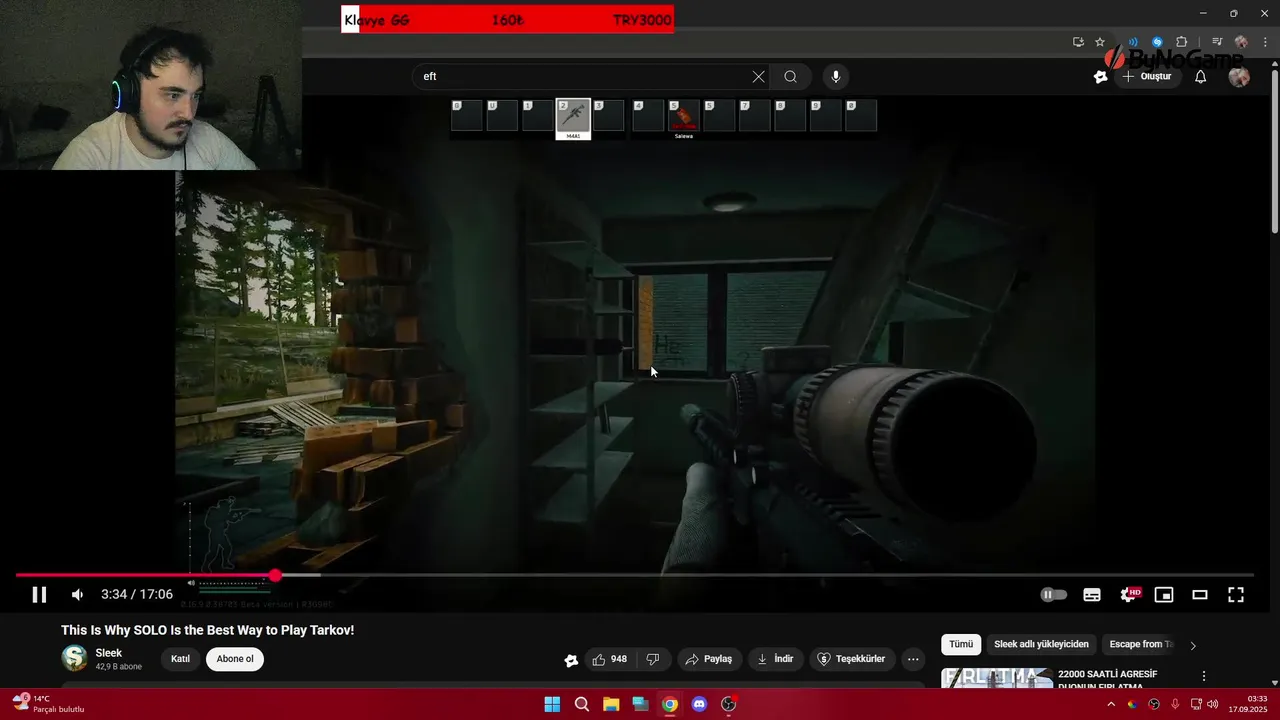This screenshot has width=1280, height=720.
Task: Click the Katıl join button
Action: click(180, 659)
